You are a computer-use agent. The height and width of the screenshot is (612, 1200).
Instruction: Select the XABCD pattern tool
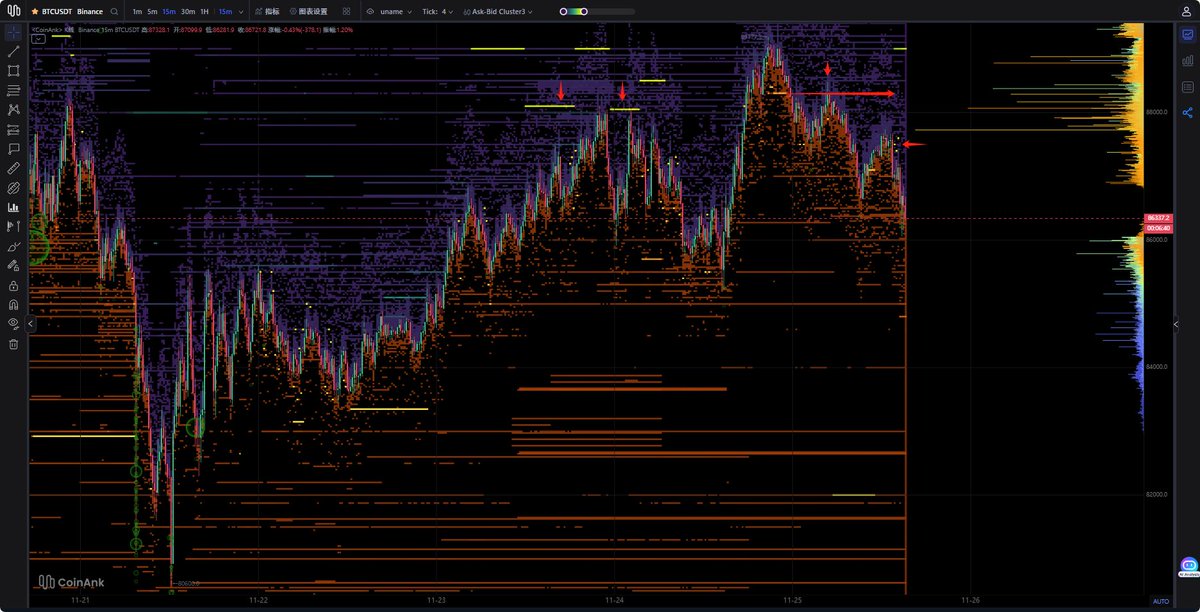click(13, 110)
